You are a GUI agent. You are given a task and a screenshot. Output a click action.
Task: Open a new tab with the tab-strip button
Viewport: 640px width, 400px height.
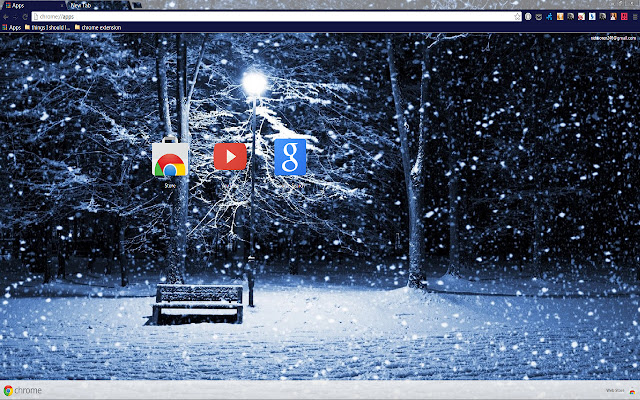pos(137,5)
